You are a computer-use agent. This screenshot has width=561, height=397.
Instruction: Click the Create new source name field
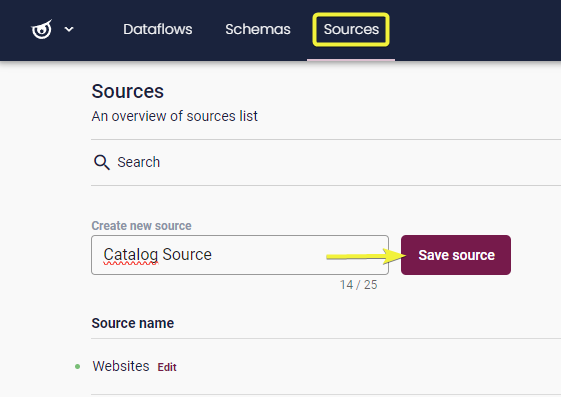[x=240, y=255]
